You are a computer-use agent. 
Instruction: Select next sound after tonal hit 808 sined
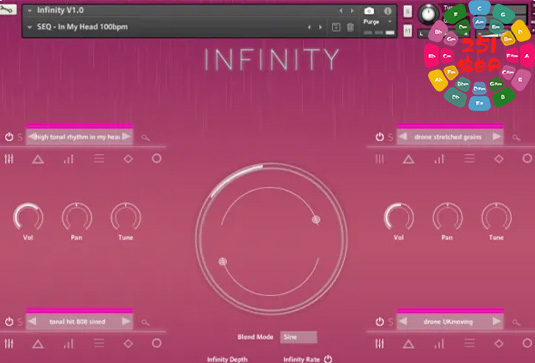click(x=126, y=321)
